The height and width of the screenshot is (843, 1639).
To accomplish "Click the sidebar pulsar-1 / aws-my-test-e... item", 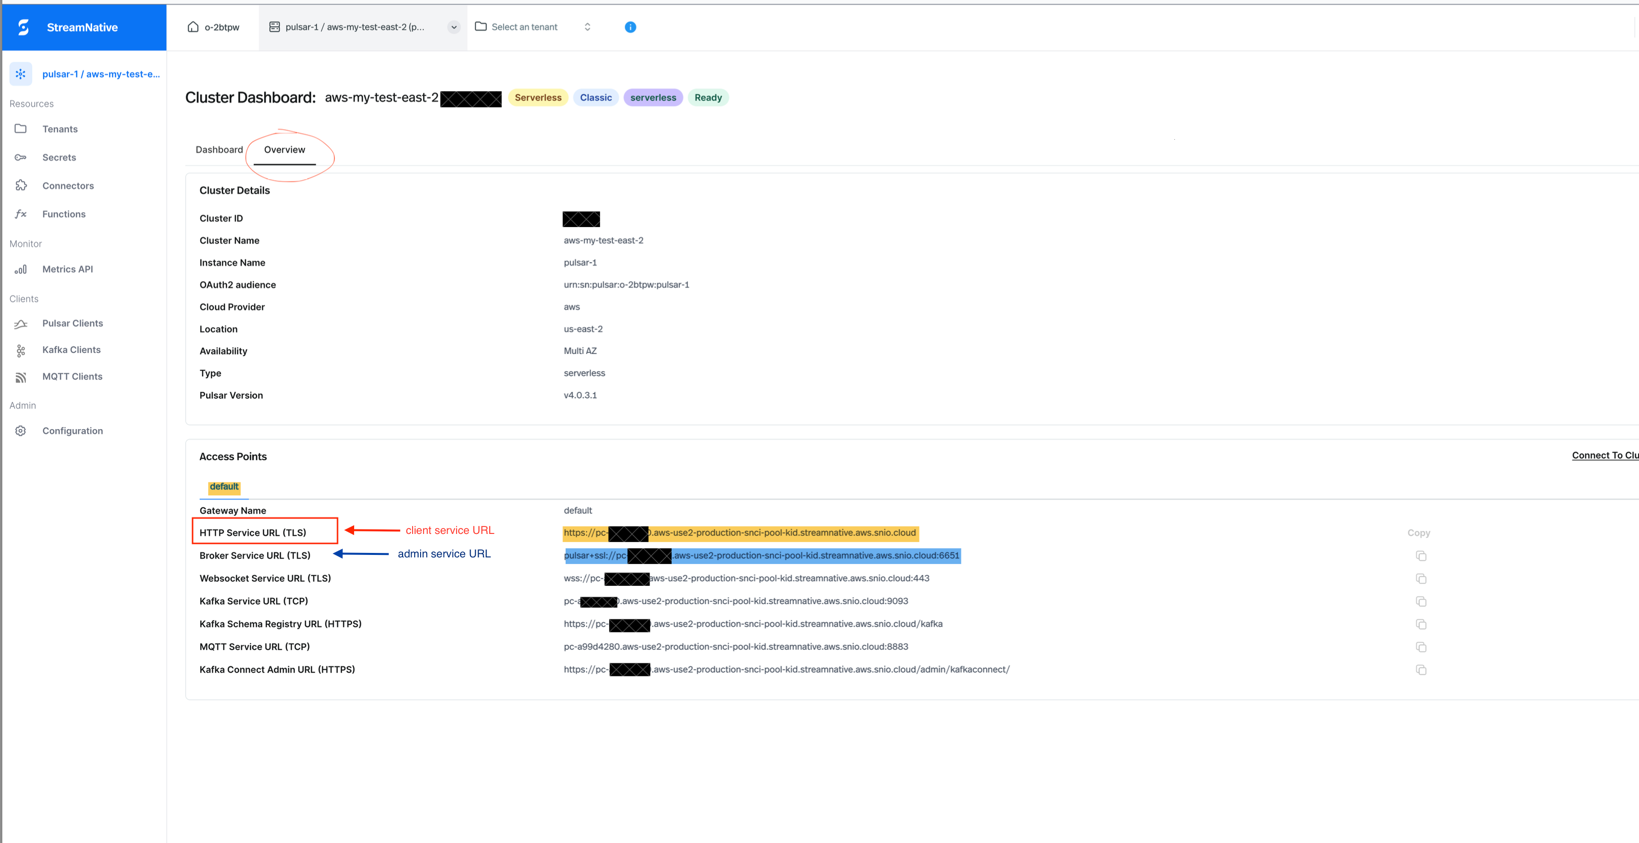I will point(101,74).
